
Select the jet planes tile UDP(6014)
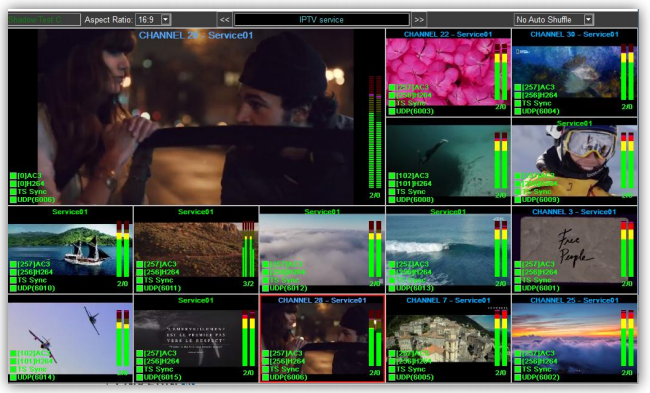[70, 339]
